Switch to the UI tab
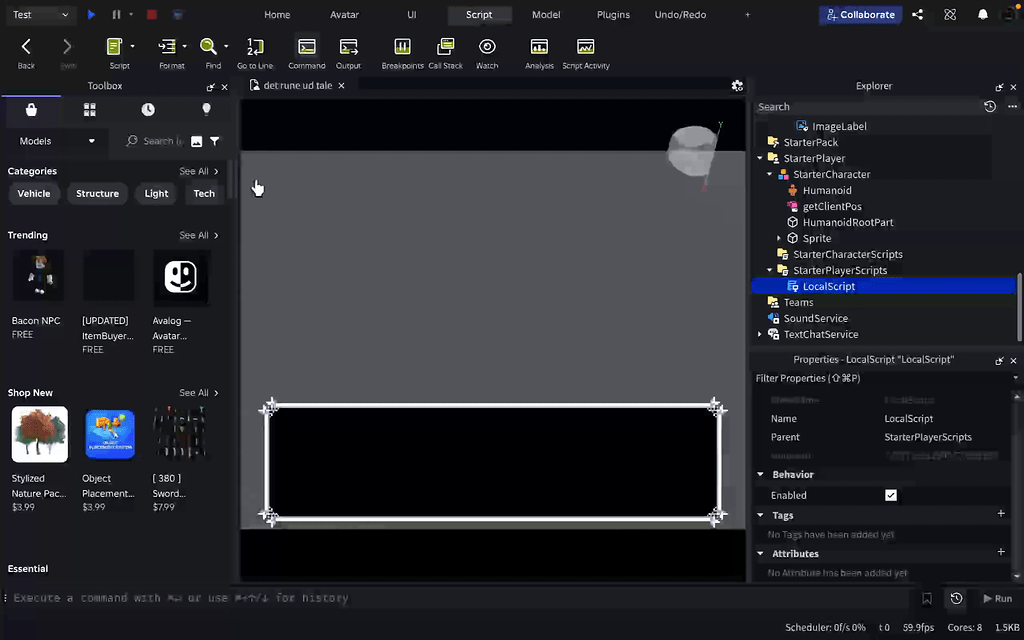Viewport: 1024px width, 640px height. tap(411, 14)
